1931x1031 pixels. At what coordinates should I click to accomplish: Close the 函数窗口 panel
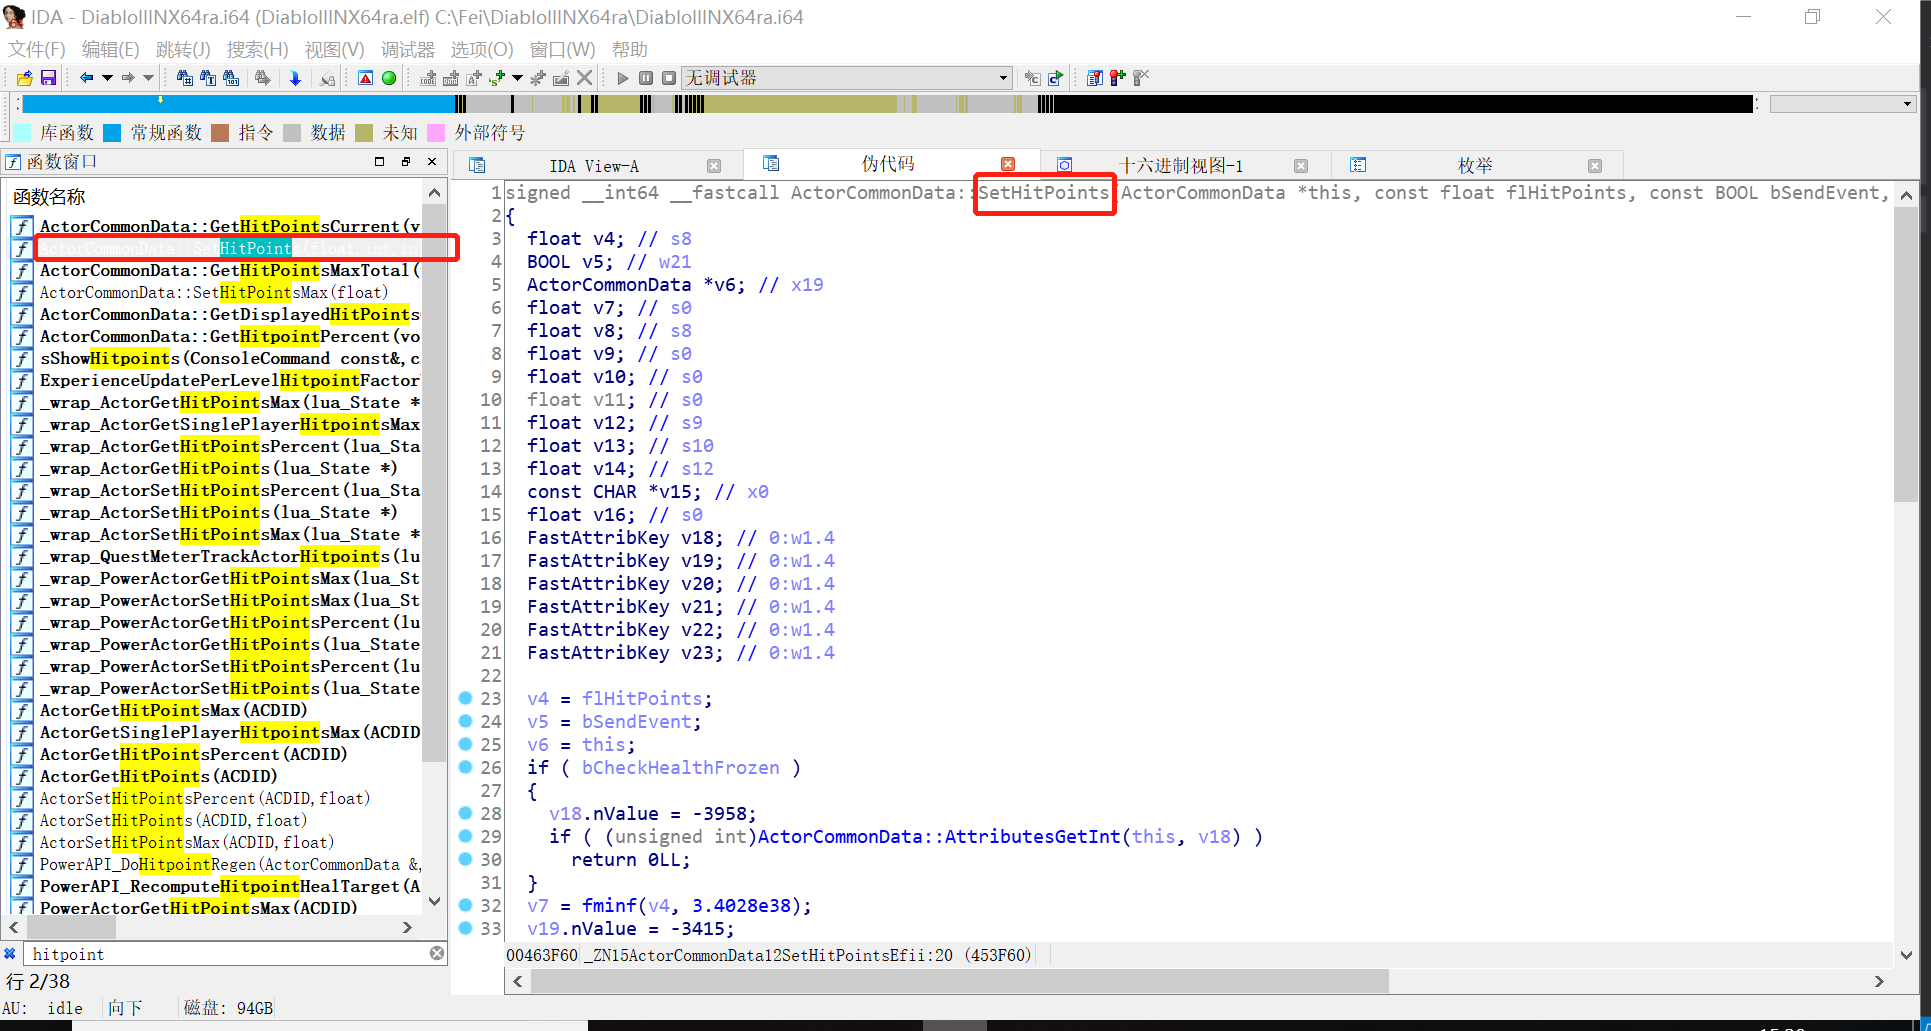(x=432, y=161)
